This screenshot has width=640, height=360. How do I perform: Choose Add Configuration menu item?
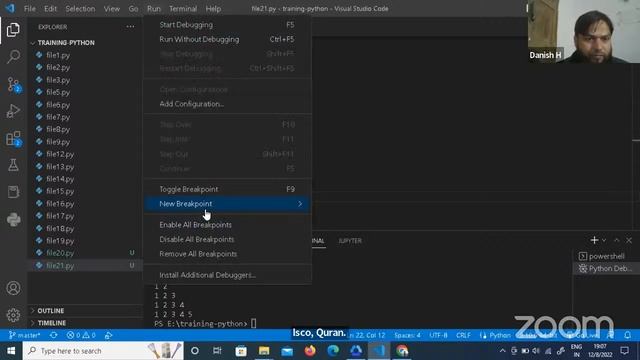click(x=227, y=104)
